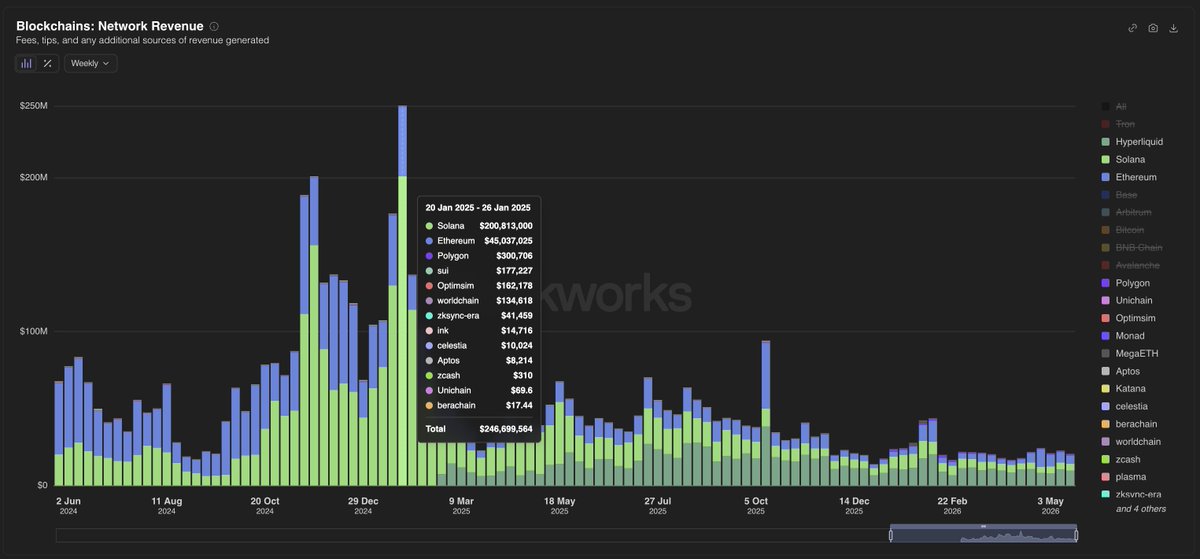The image size is (1200, 559).
Task: Toggle the celestia legend entry
Action: click(x=1124, y=406)
